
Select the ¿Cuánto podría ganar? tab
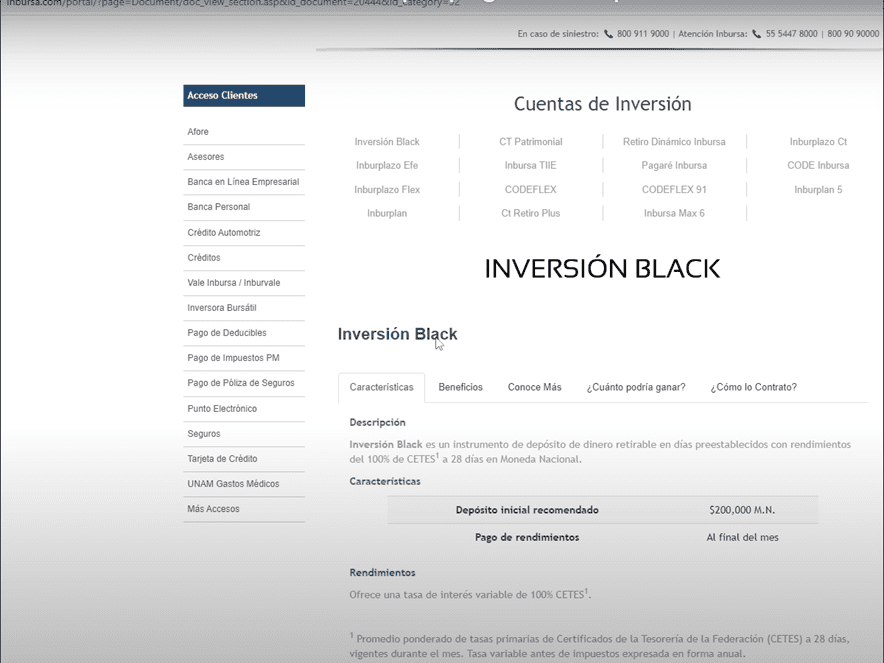636,387
